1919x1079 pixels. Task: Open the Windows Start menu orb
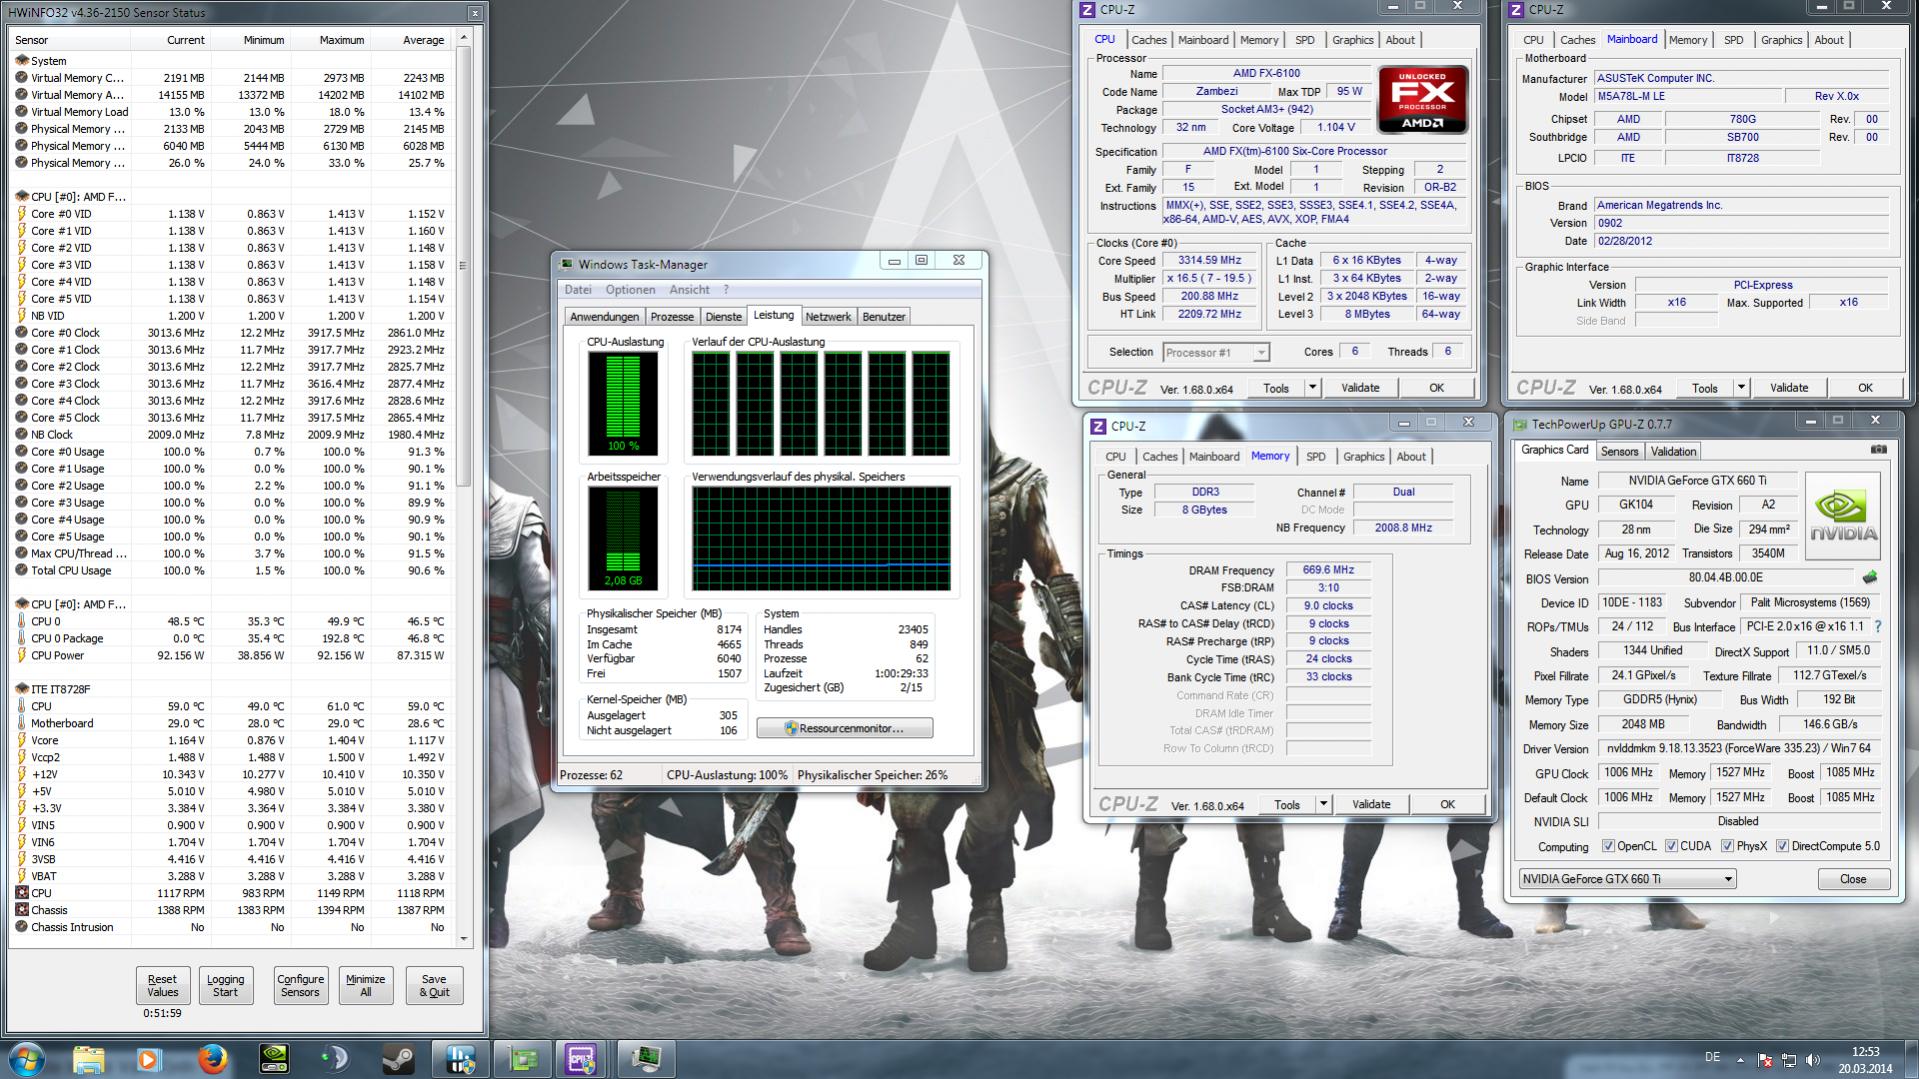coord(26,1059)
